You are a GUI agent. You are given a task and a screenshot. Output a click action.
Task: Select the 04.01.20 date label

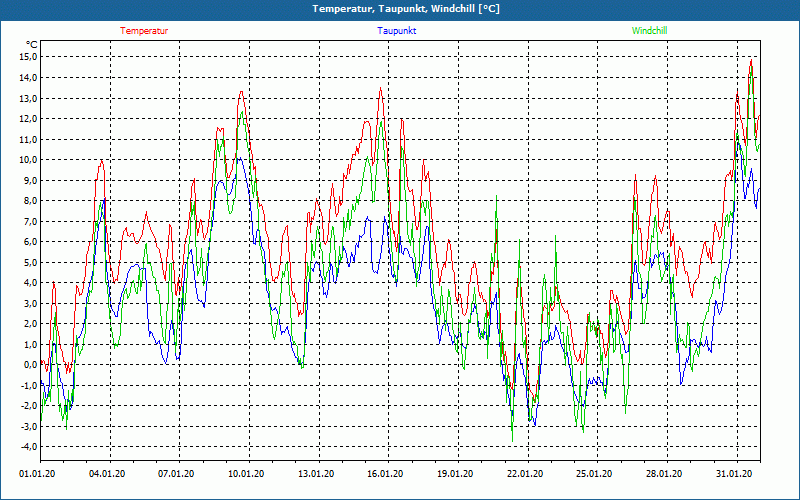pos(107,474)
